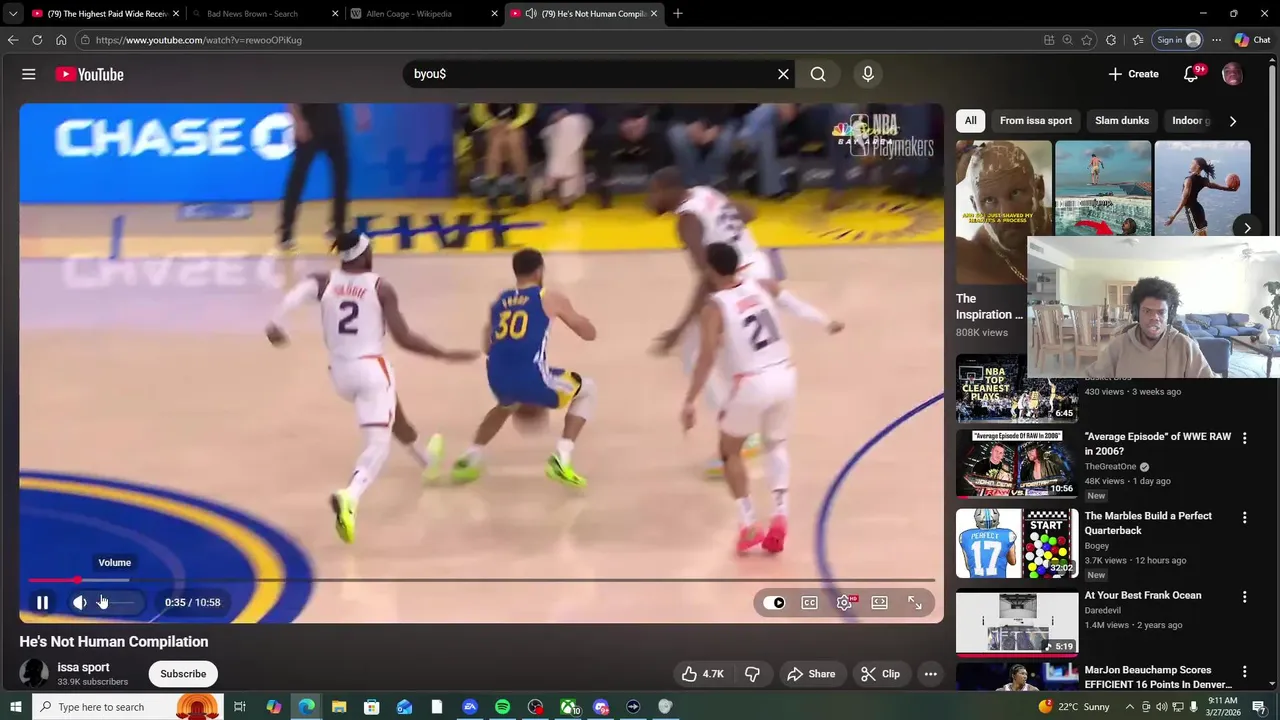Run the search with the magnifier button
The width and height of the screenshot is (1280, 720).
pyautogui.click(x=818, y=74)
